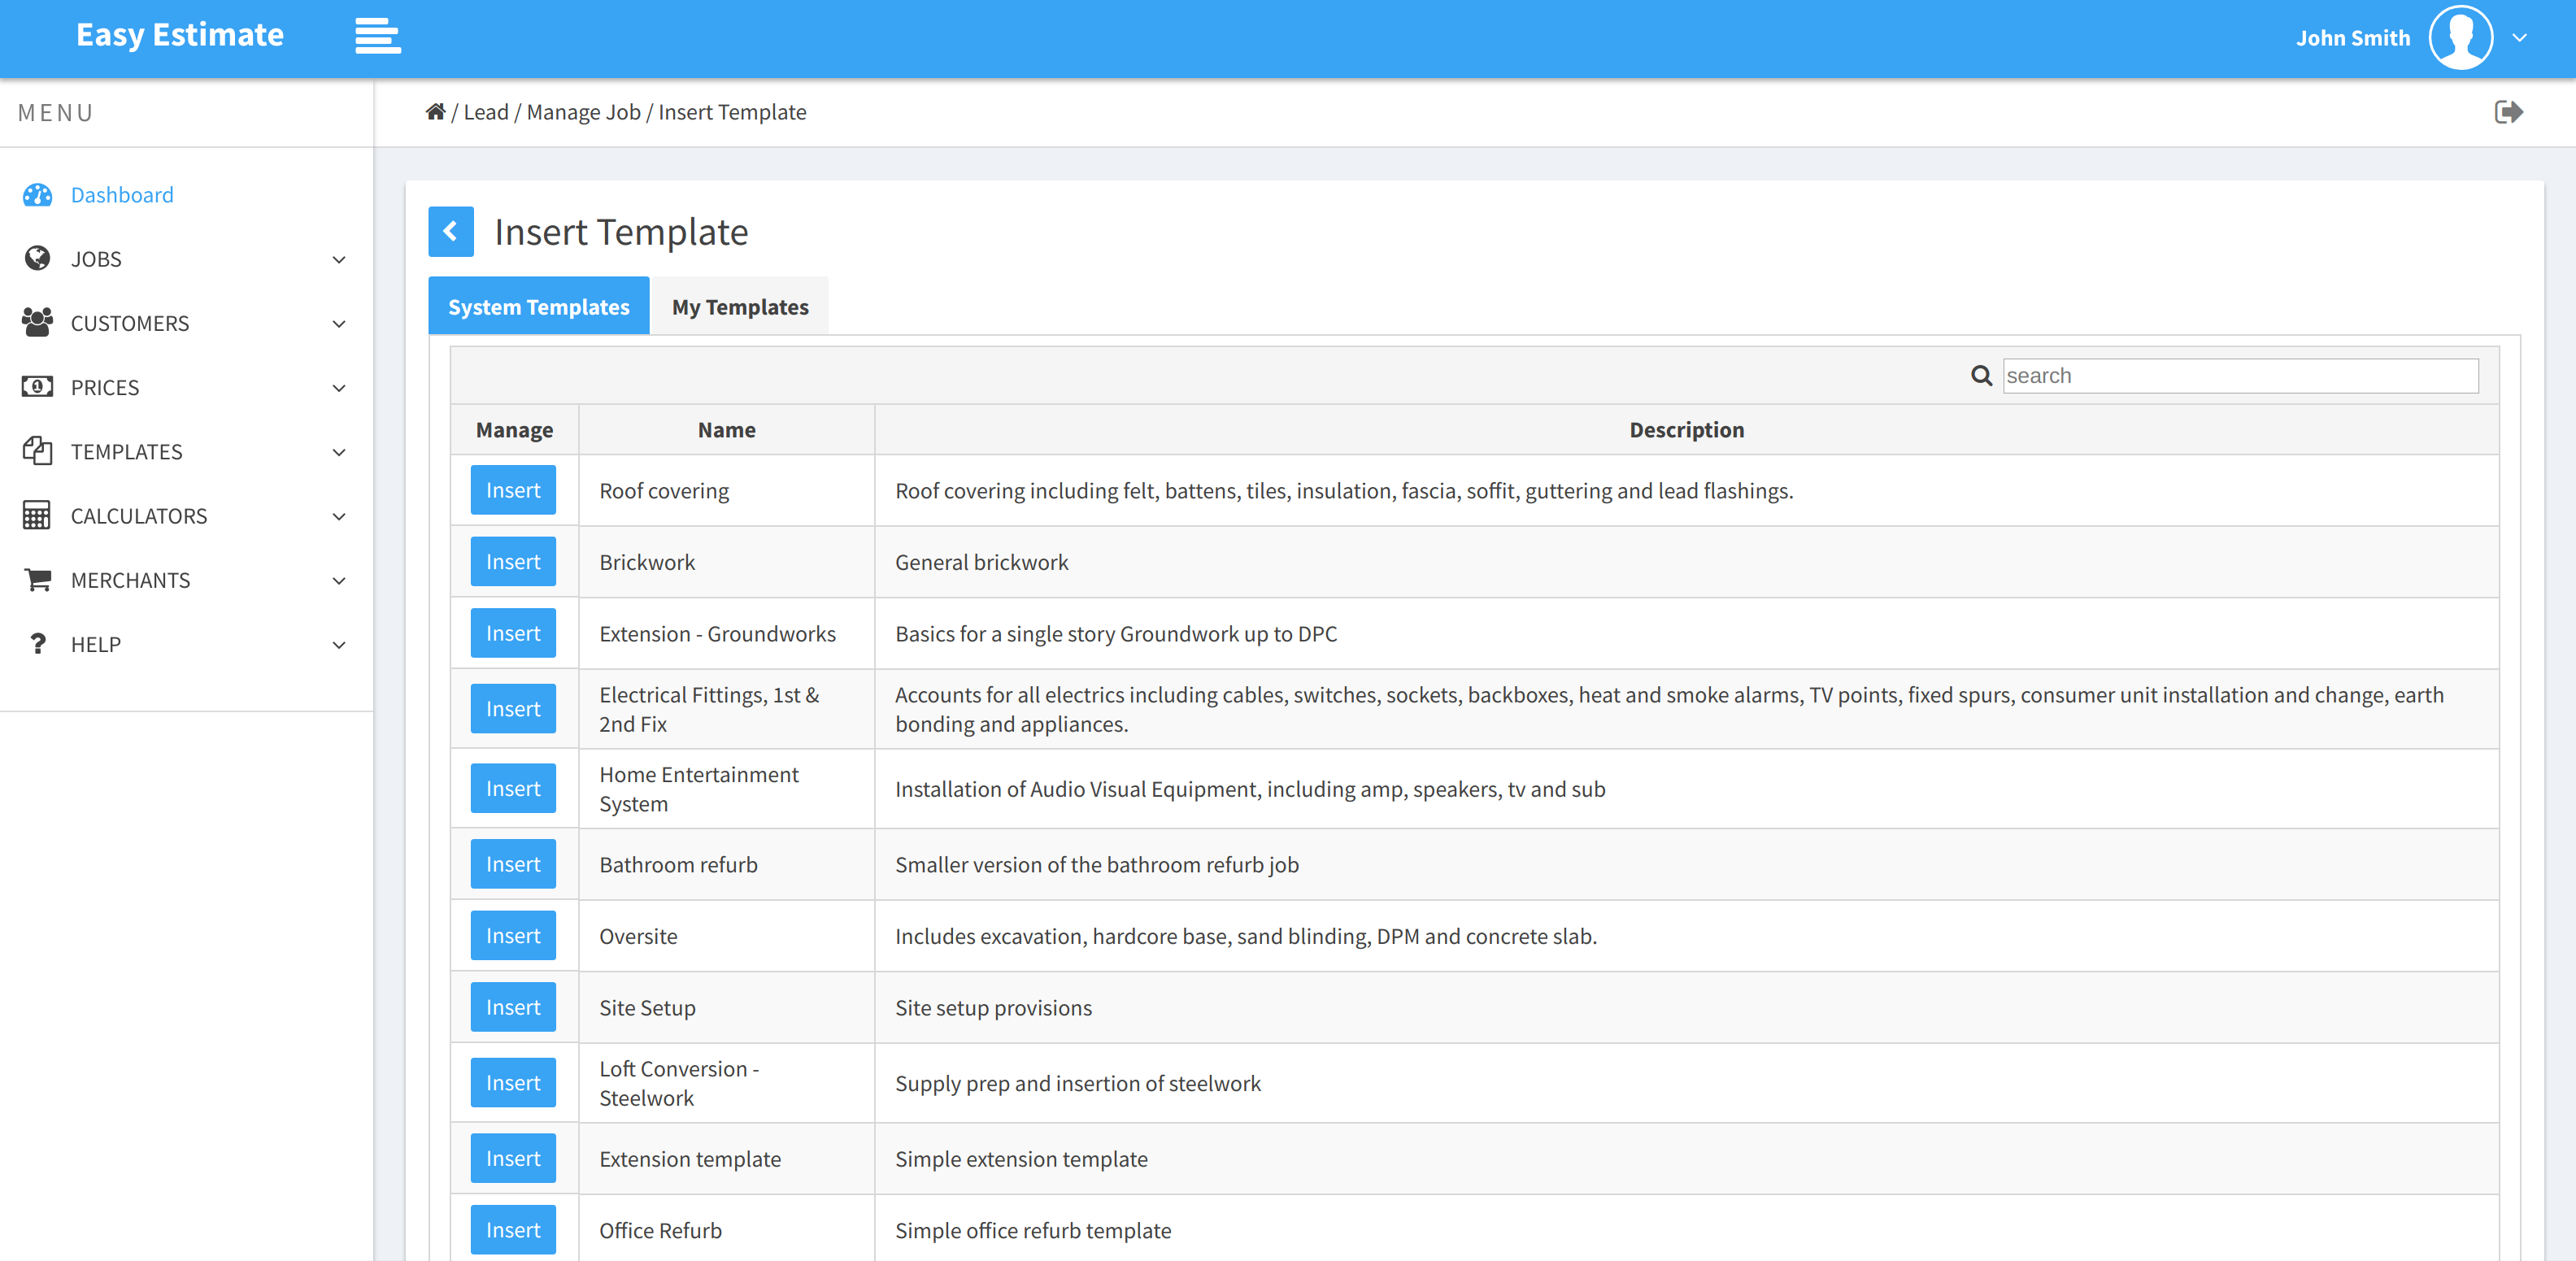
Task: Click the Lead breadcrumb link
Action: tap(486, 112)
